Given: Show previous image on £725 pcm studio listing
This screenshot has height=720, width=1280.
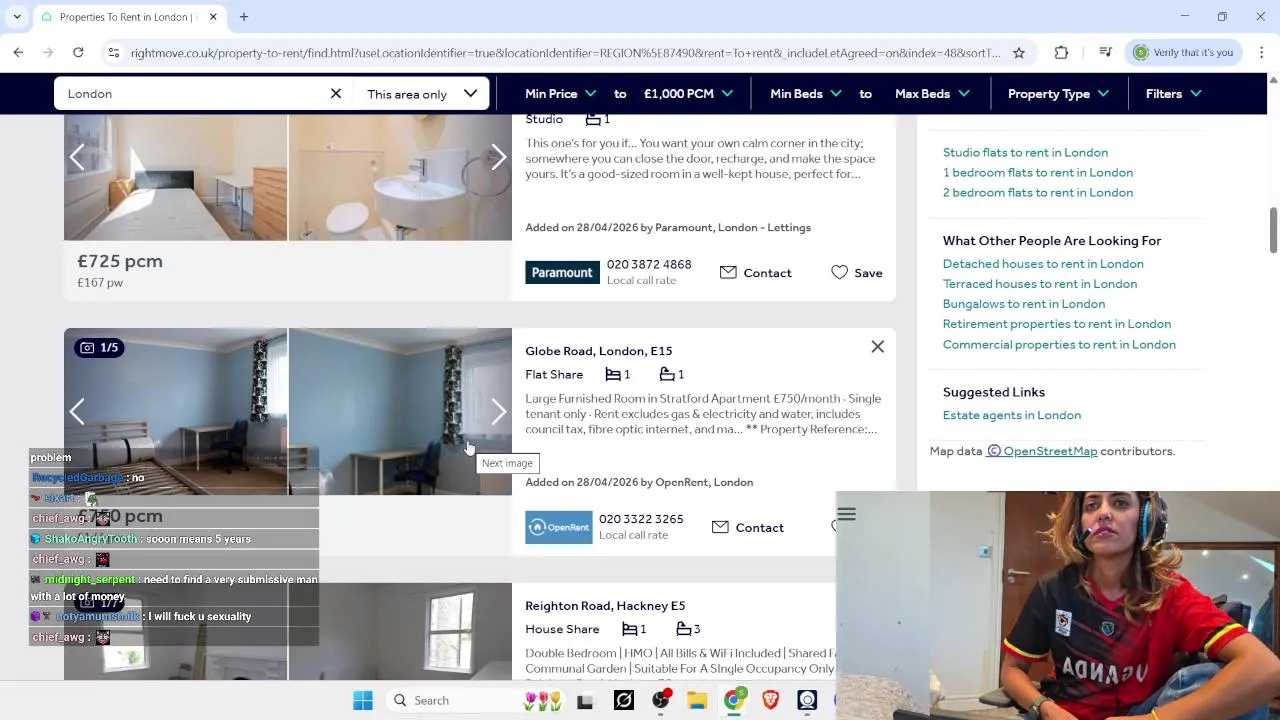Looking at the screenshot, I should pos(77,157).
